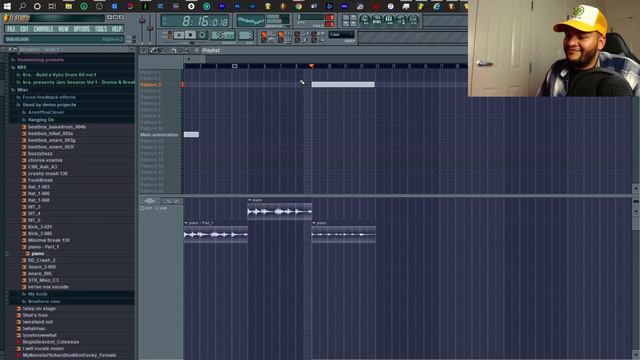This screenshot has height=360, width=640.
Task: Open the mixer shortcut button
Action: tap(413, 20)
